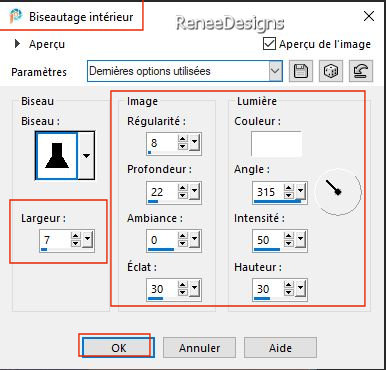Image resolution: width=386 pixels, height=370 pixels.
Task: Toggle the Aperçu de l'image checkbox
Action: coord(269,44)
